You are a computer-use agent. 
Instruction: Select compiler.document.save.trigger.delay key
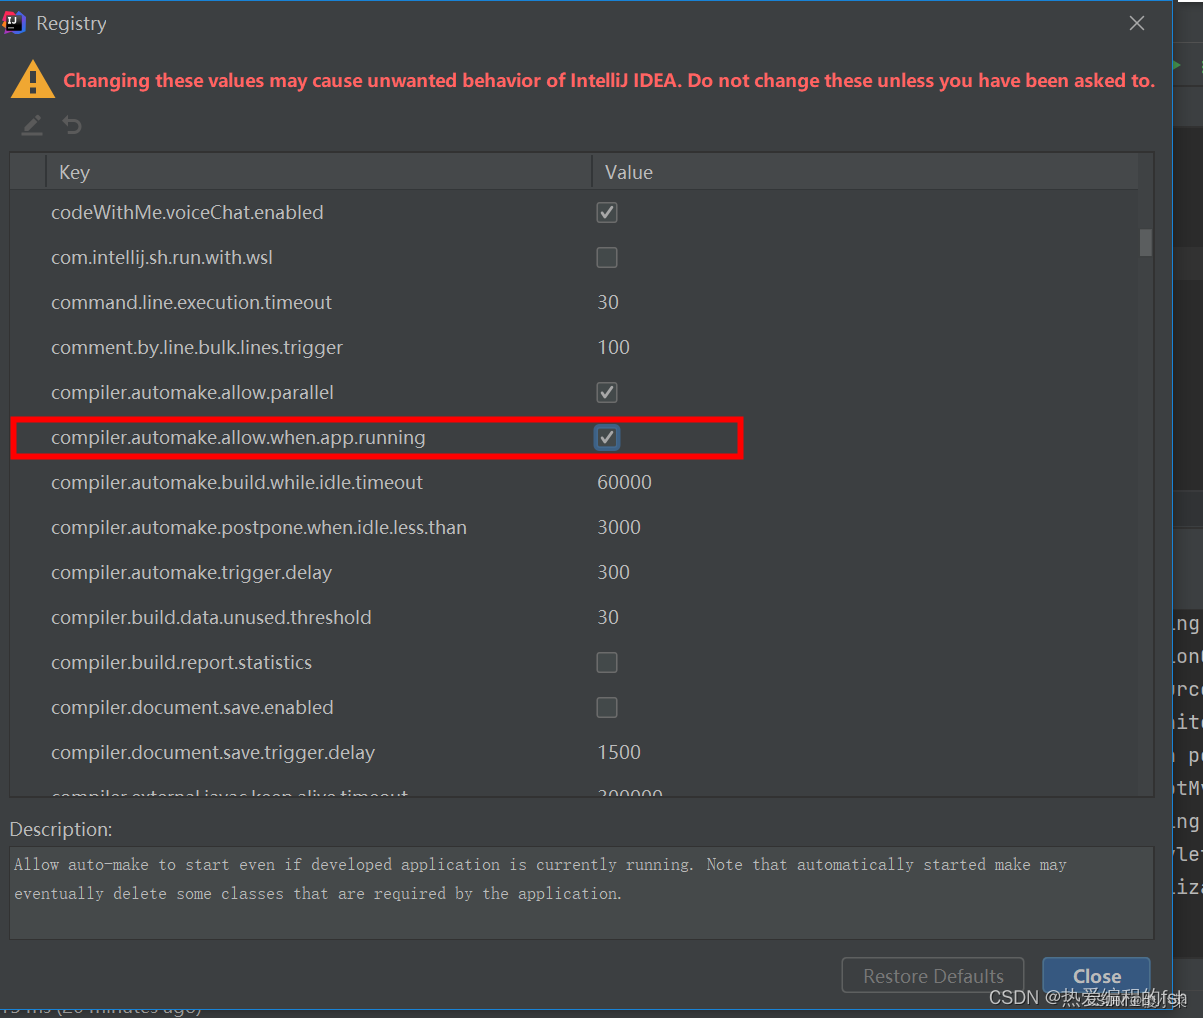[213, 752]
